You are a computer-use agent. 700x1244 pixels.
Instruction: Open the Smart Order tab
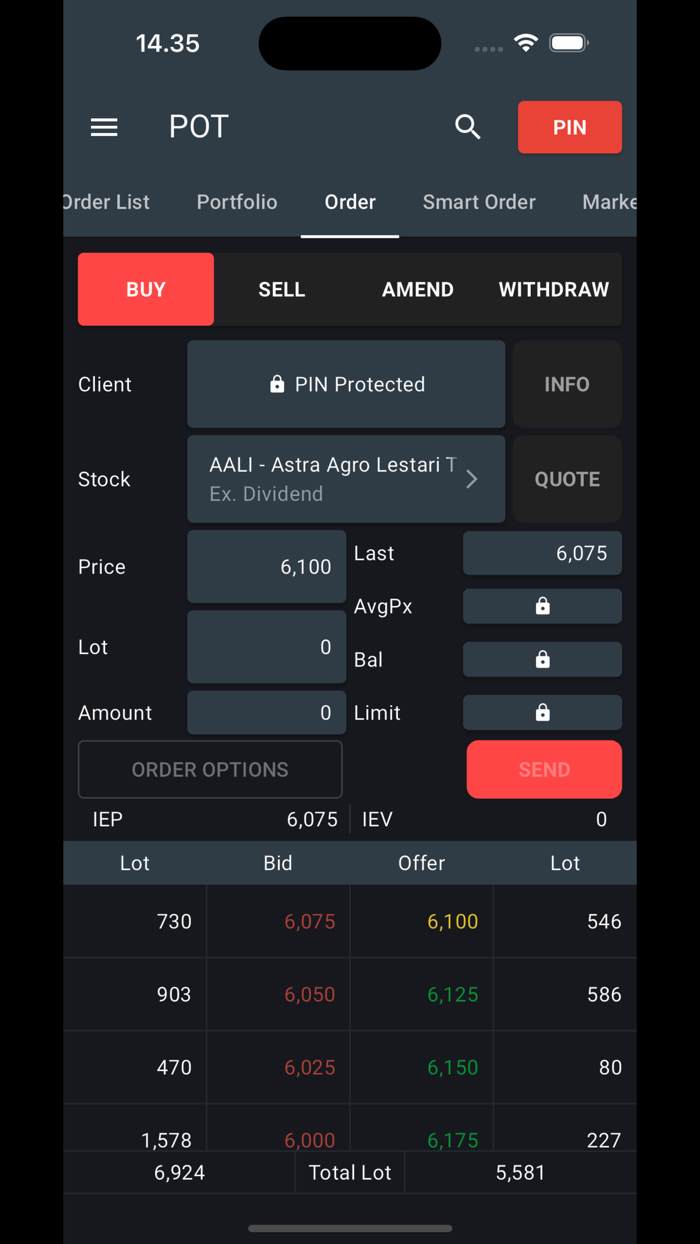click(x=479, y=202)
